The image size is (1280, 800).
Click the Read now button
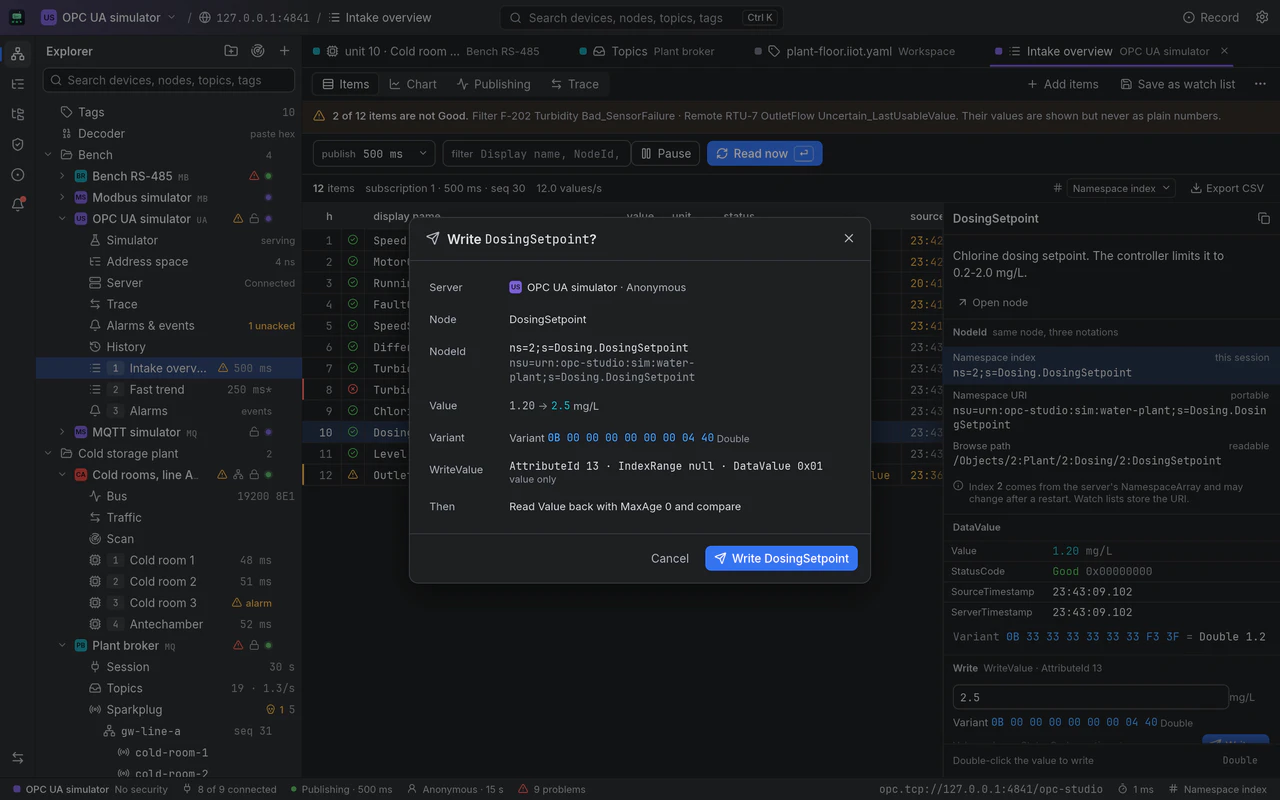coord(765,153)
